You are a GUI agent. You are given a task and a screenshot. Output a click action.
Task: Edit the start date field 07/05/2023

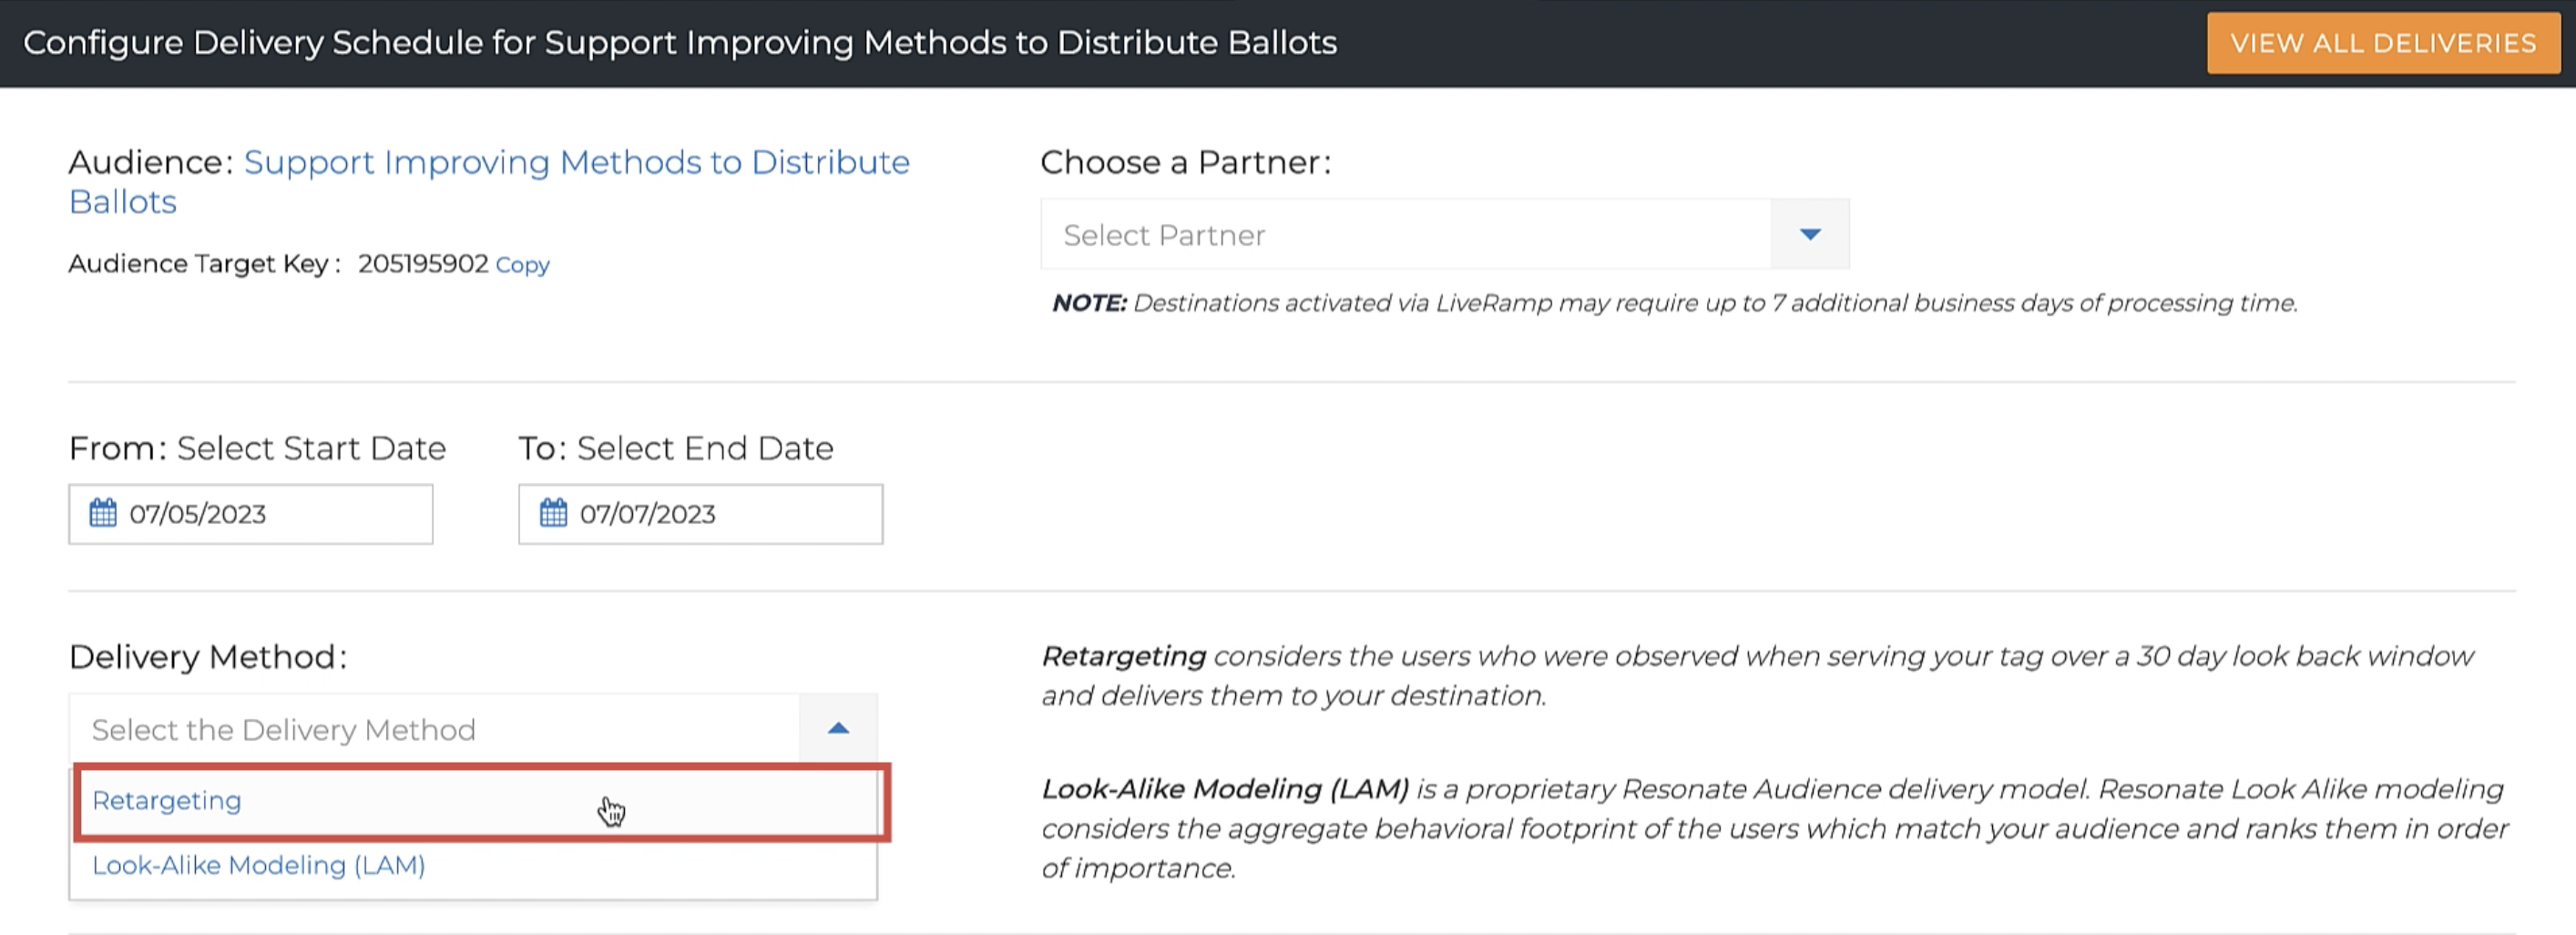coord(251,514)
